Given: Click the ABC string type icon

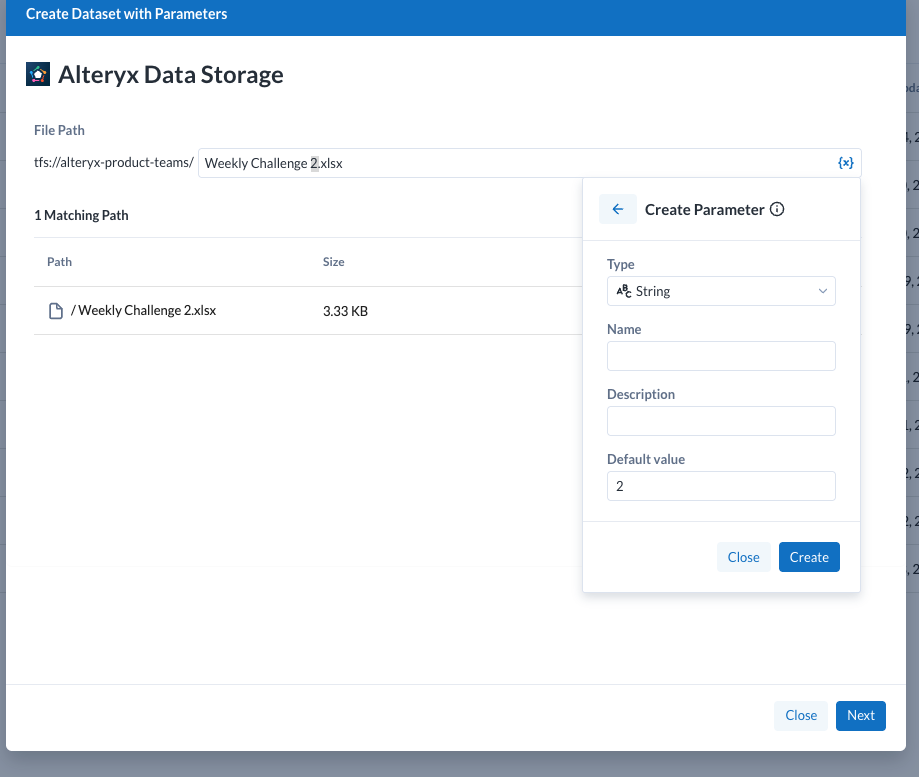Looking at the screenshot, I should (623, 291).
